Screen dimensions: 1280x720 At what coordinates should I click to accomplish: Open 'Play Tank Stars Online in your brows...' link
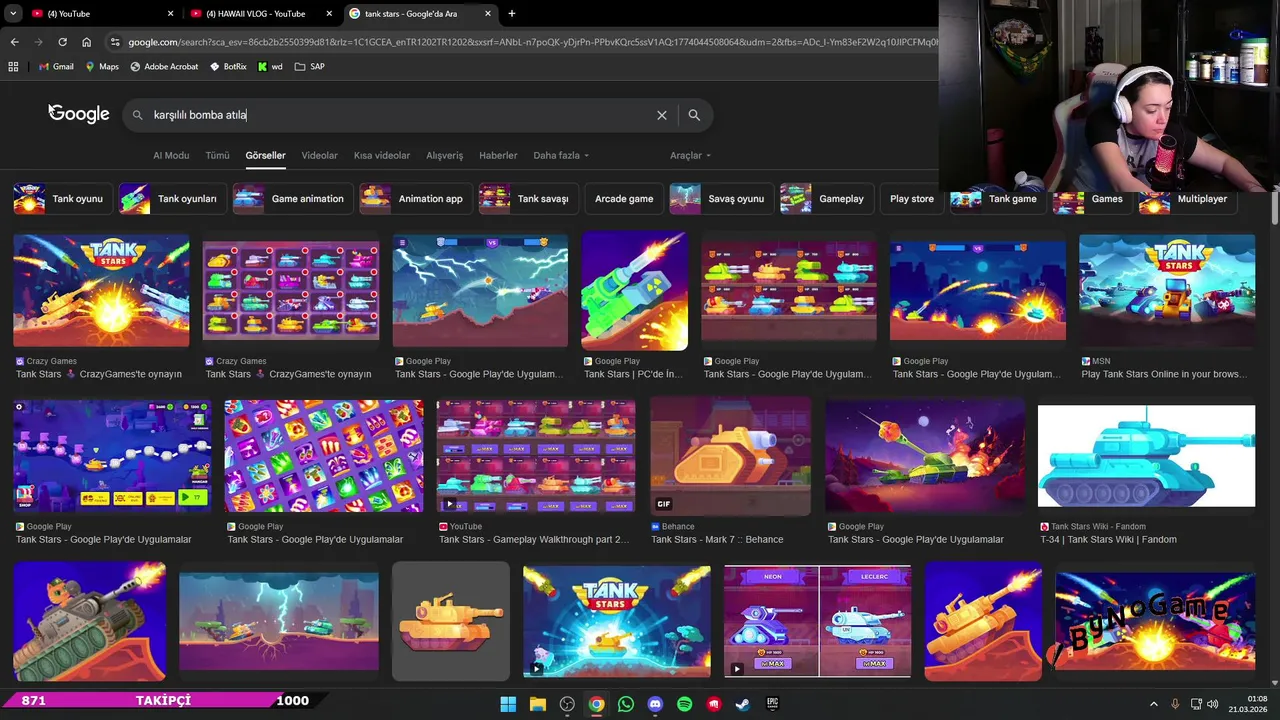[1164, 374]
